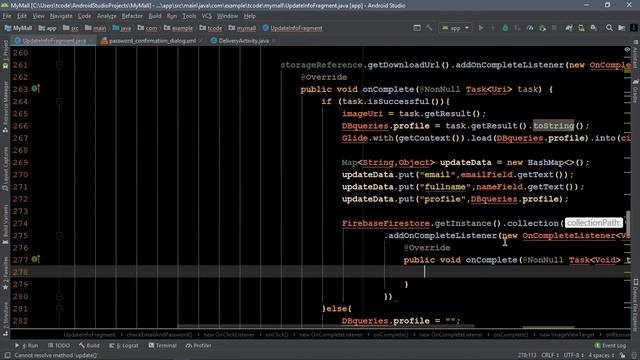The height and width of the screenshot is (360, 640).
Task: Click UpdateInfoFragment in the navigation bar
Action: coord(292,28)
